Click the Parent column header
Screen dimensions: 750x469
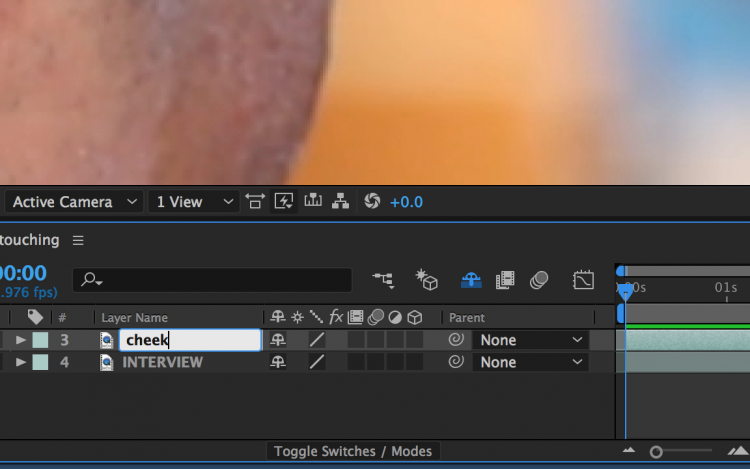[466, 317]
